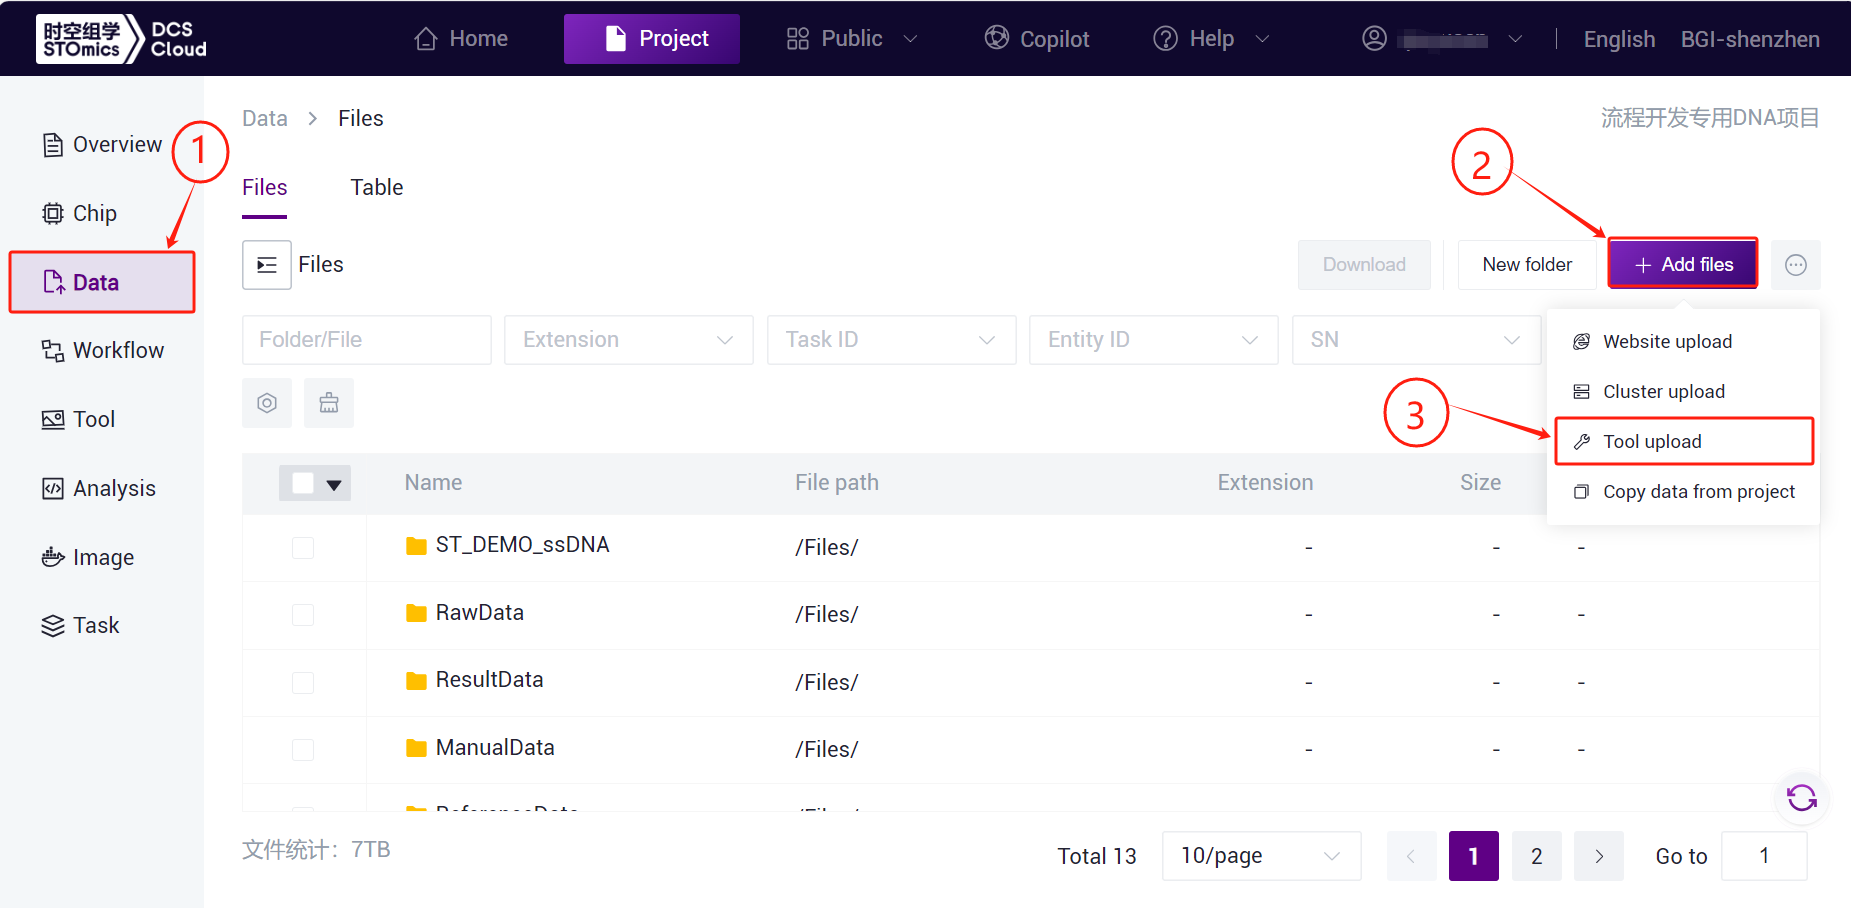Choose Copy data from project
The width and height of the screenshot is (1851, 908).
tap(1684, 492)
